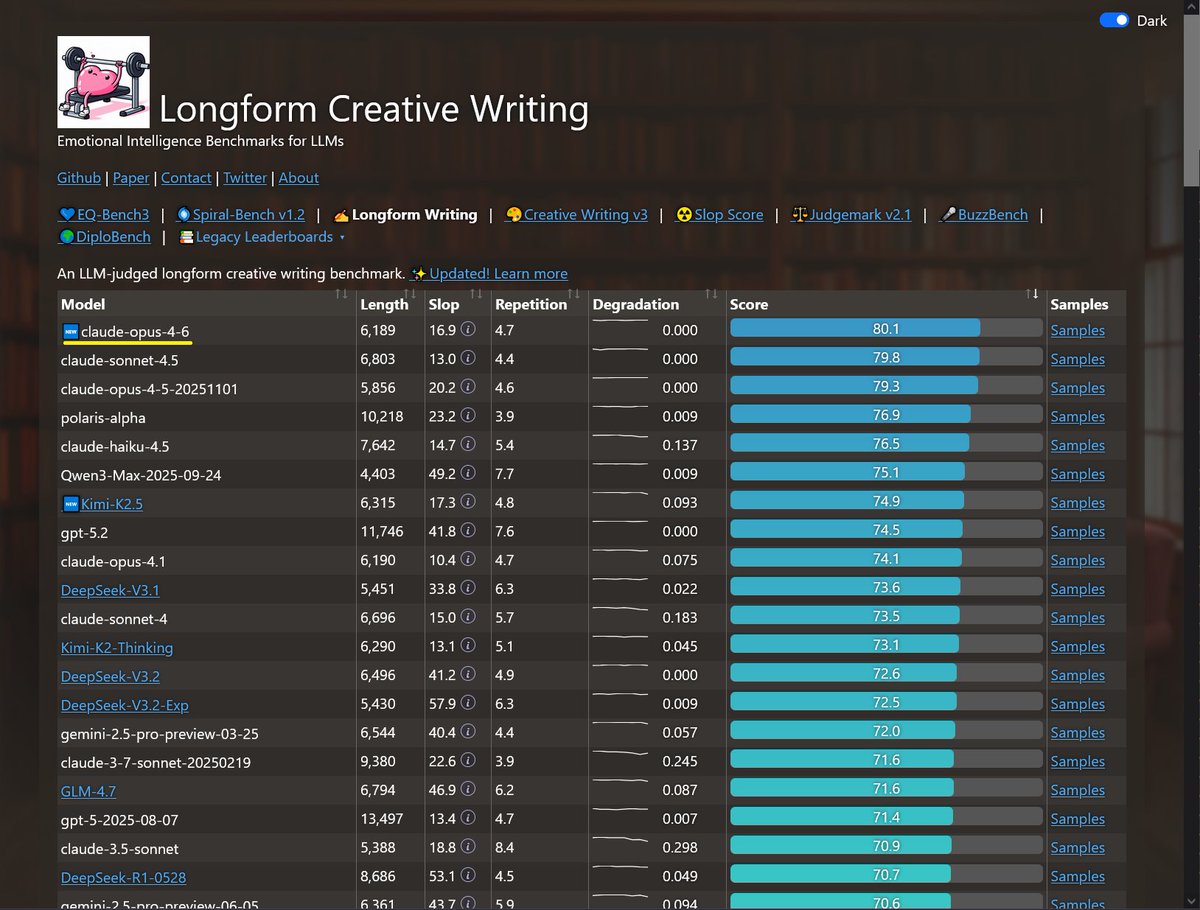The image size is (1200, 910).
Task: Click the slop info icon for DeepSeek-V3.1
Action: coord(468,589)
